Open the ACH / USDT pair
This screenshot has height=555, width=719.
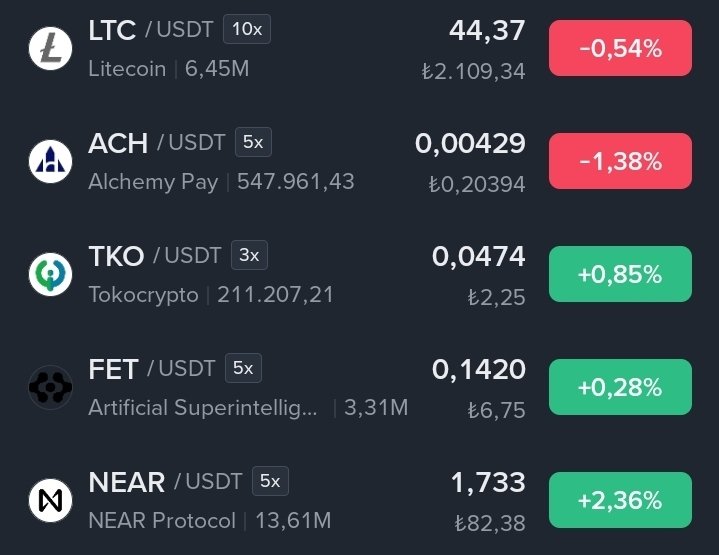pos(157,143)
